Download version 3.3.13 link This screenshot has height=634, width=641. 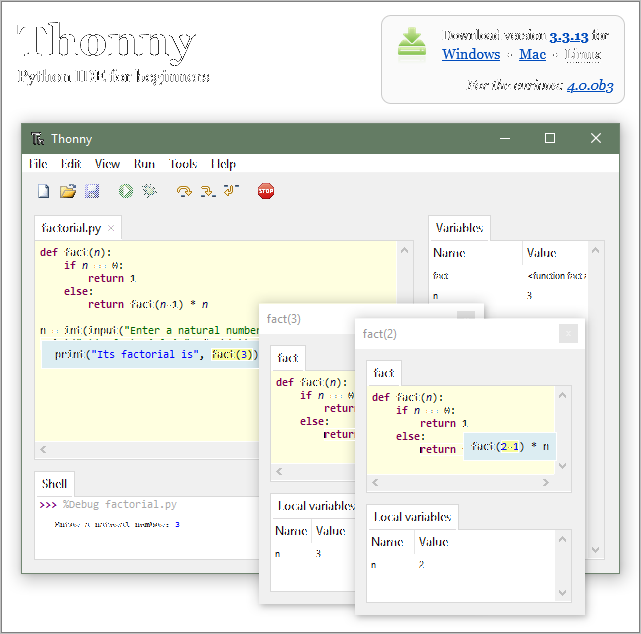[568, 37]
